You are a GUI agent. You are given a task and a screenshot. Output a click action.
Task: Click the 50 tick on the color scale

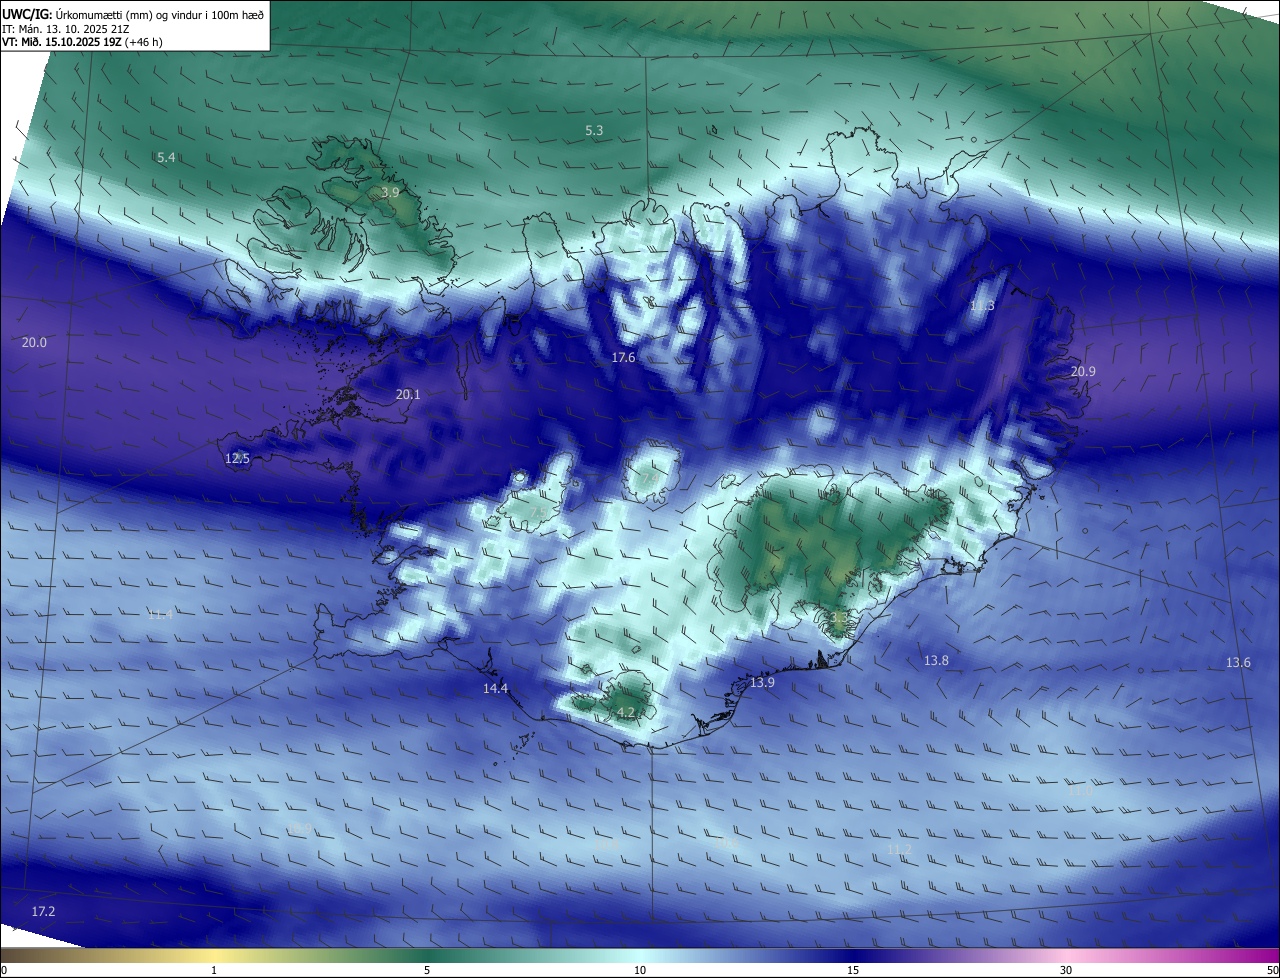coord(1272,971)
